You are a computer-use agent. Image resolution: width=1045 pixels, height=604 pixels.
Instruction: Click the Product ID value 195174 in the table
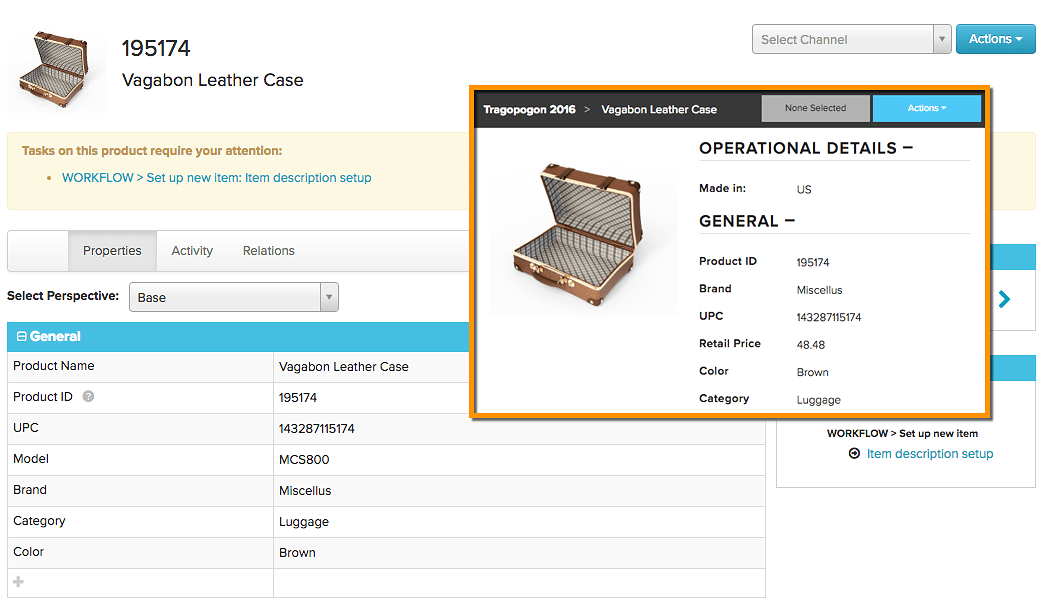click(297, 398)
